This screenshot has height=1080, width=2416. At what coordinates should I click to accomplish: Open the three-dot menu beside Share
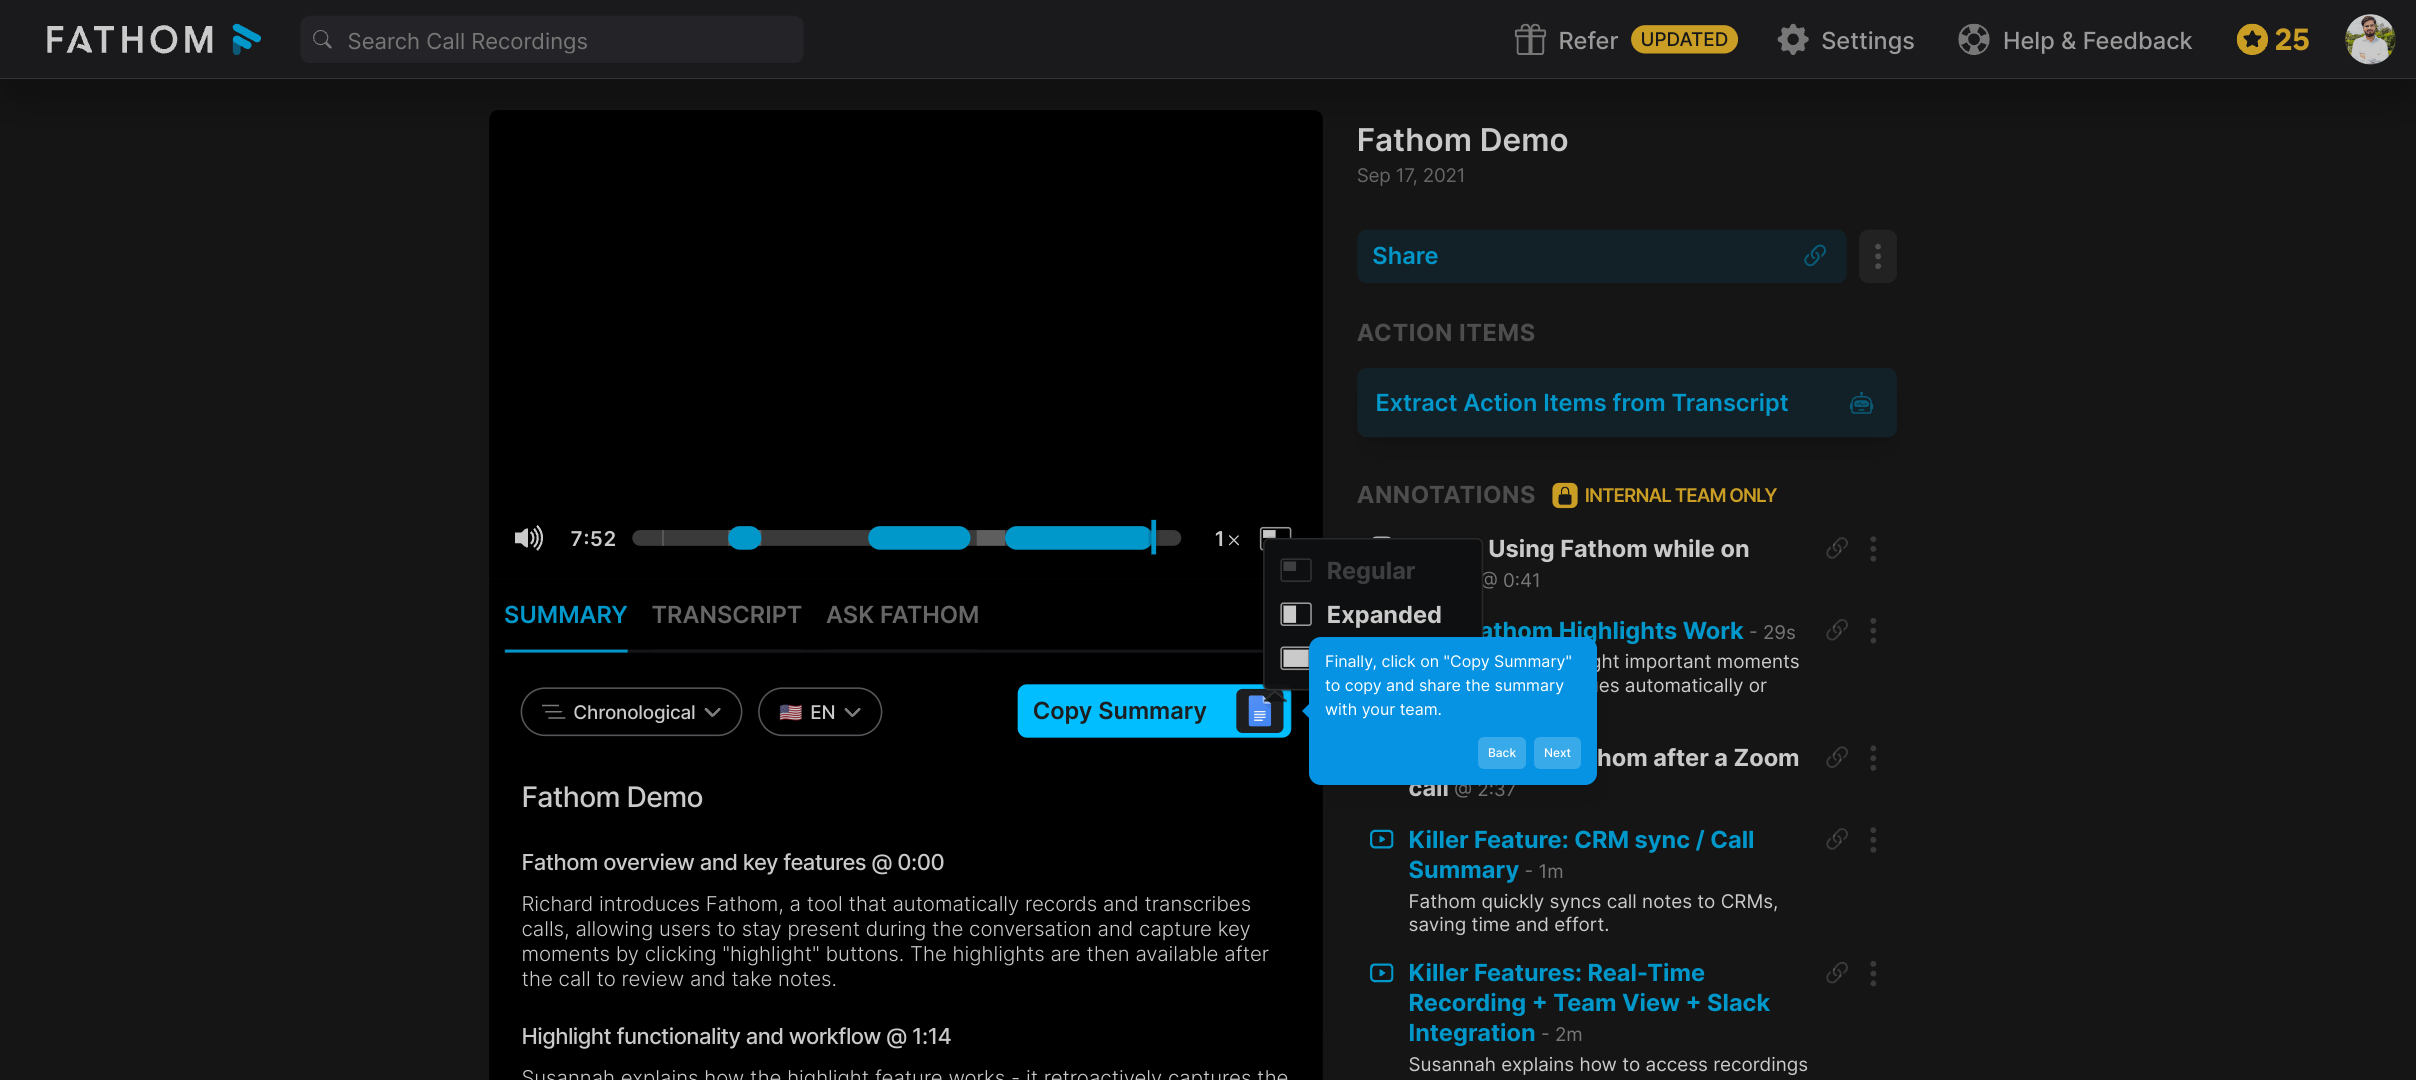coord(1878,256)
